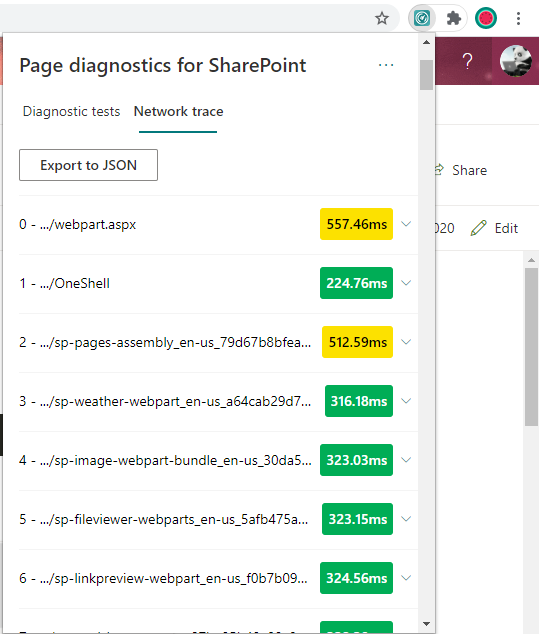Open the Extensions puzzle-piece menu

pyautogui.click(x=454, y=18)
